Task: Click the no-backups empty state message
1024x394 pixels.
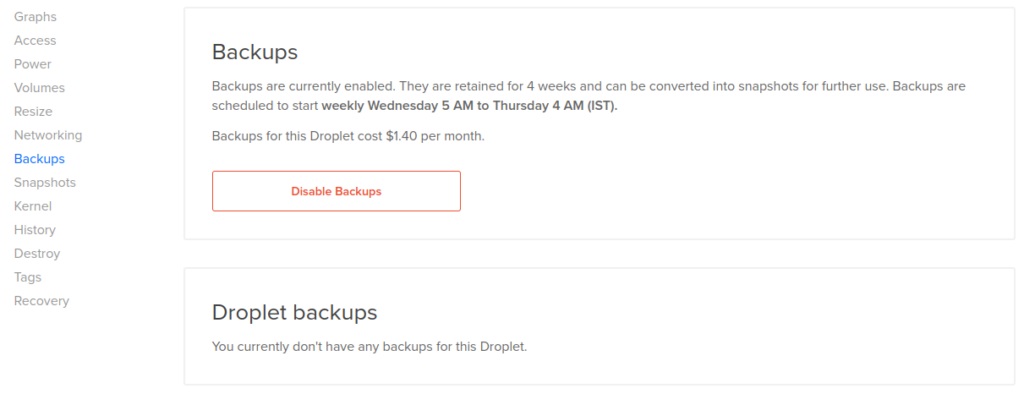Action: coord(369,346)
